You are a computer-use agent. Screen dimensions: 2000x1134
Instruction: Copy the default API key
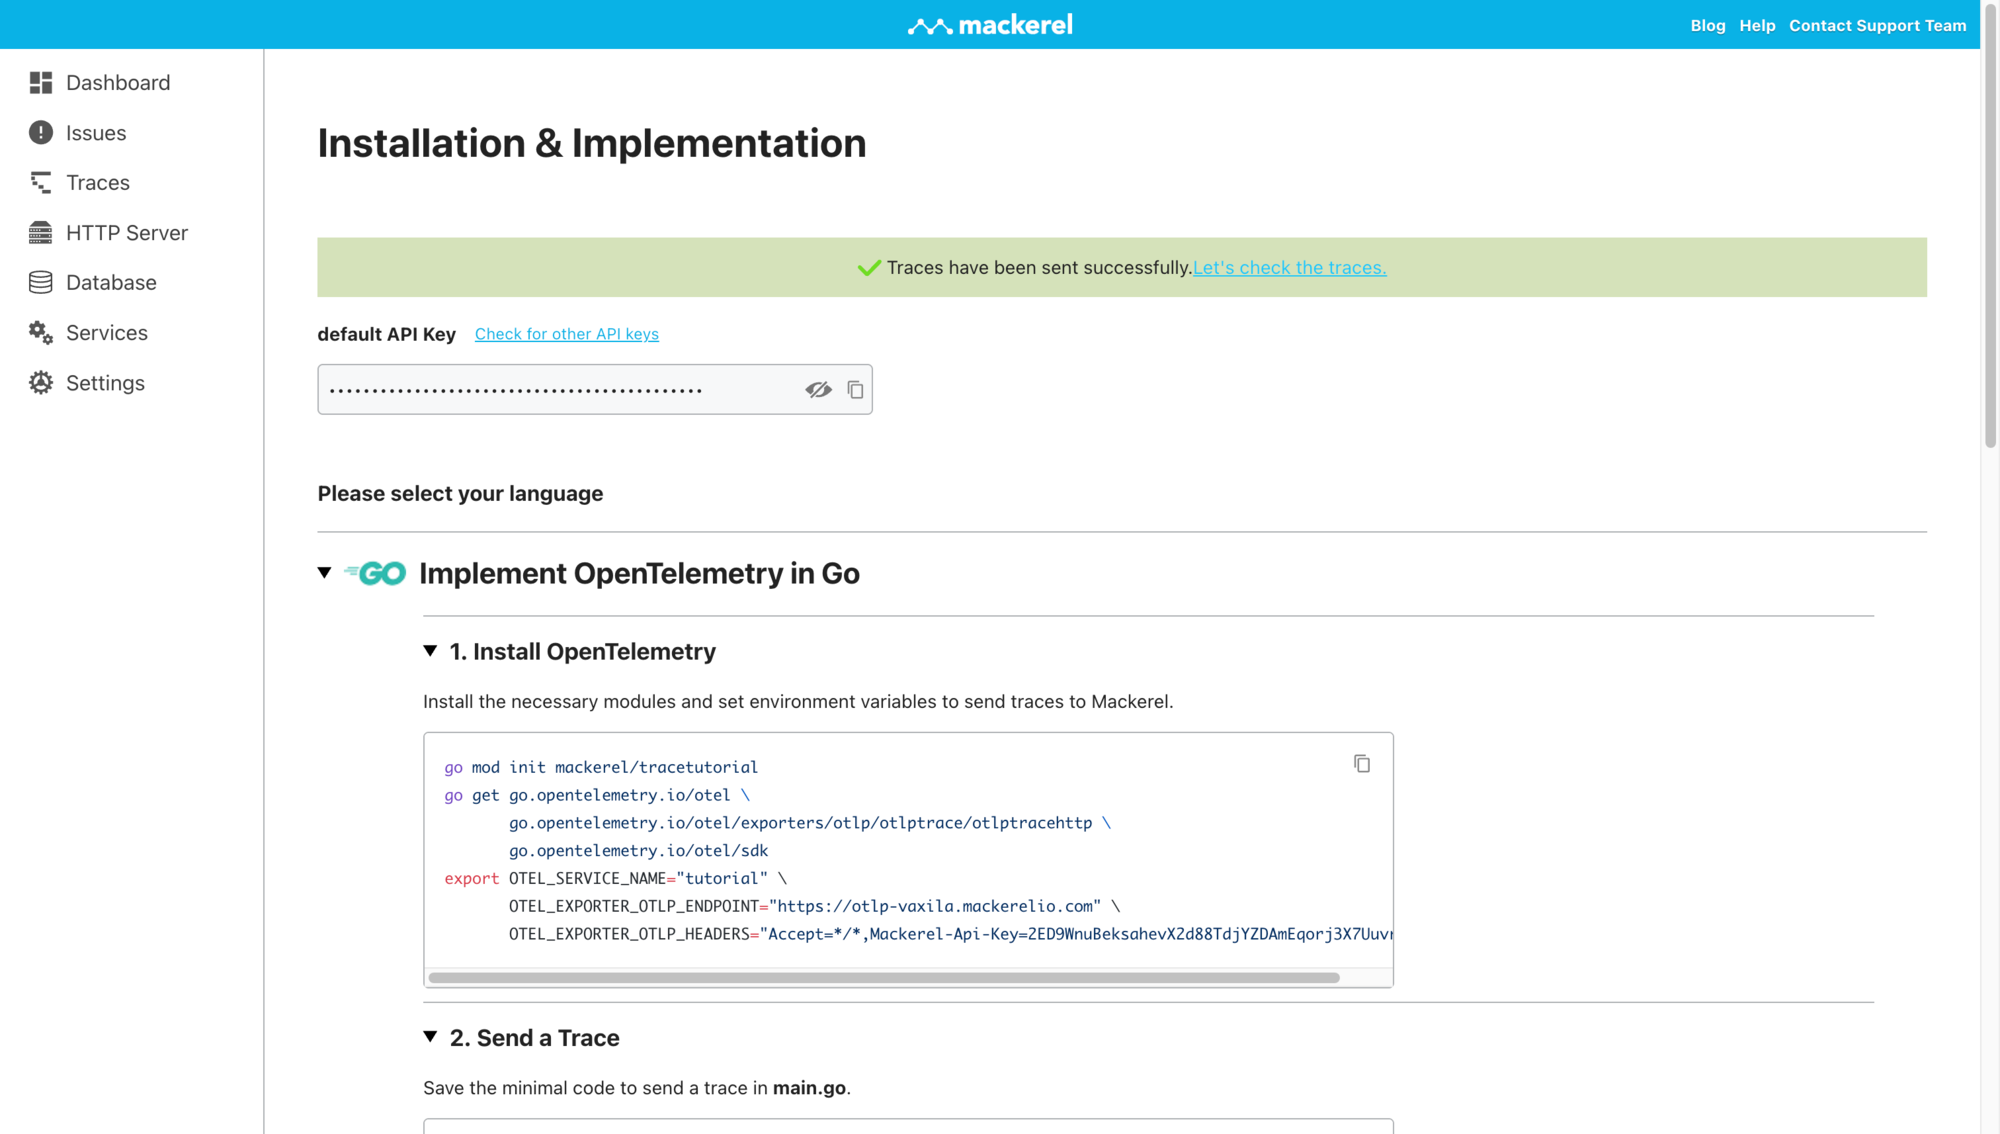pos(855,390)
